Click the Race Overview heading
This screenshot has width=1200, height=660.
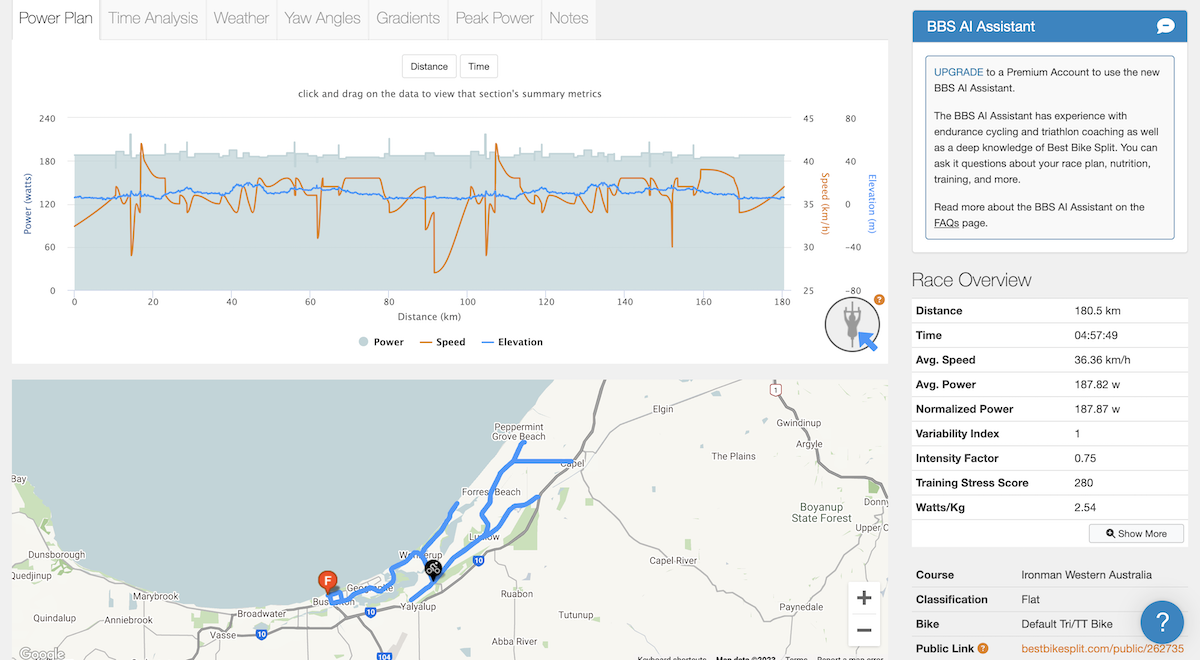[972, 280]
